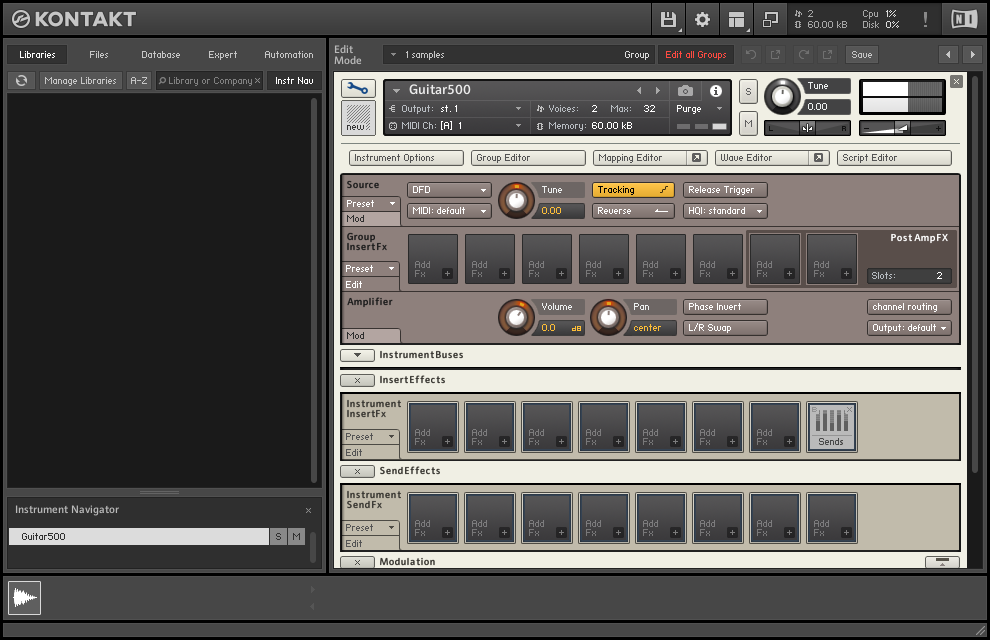Open the Group Editor tab

(x=528, y=158)
